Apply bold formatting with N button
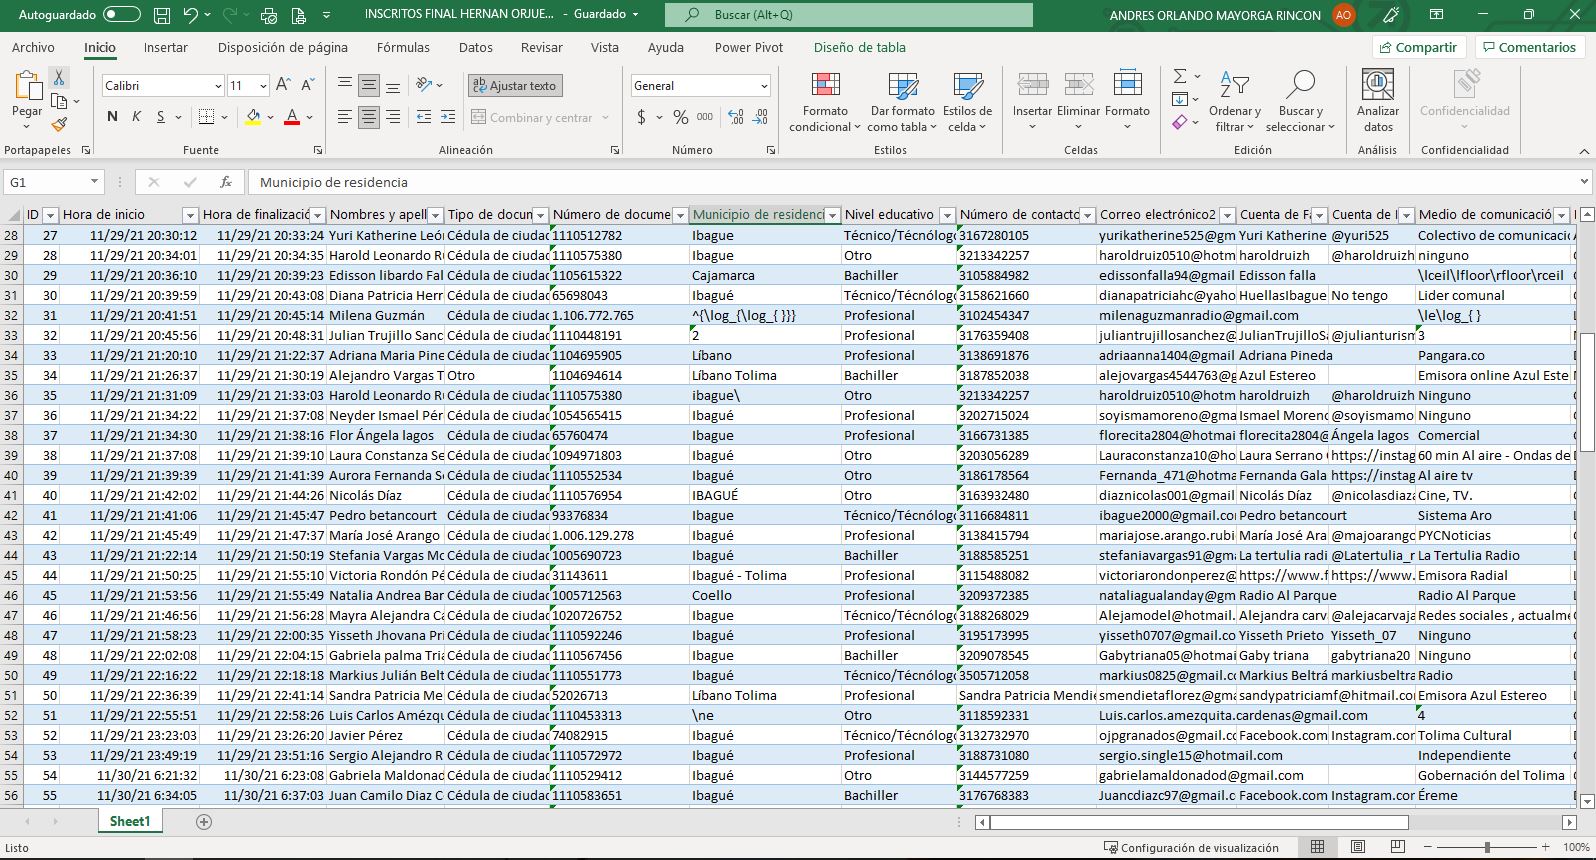This screenshot has width=1596, height=860. [x=112, y=117]
